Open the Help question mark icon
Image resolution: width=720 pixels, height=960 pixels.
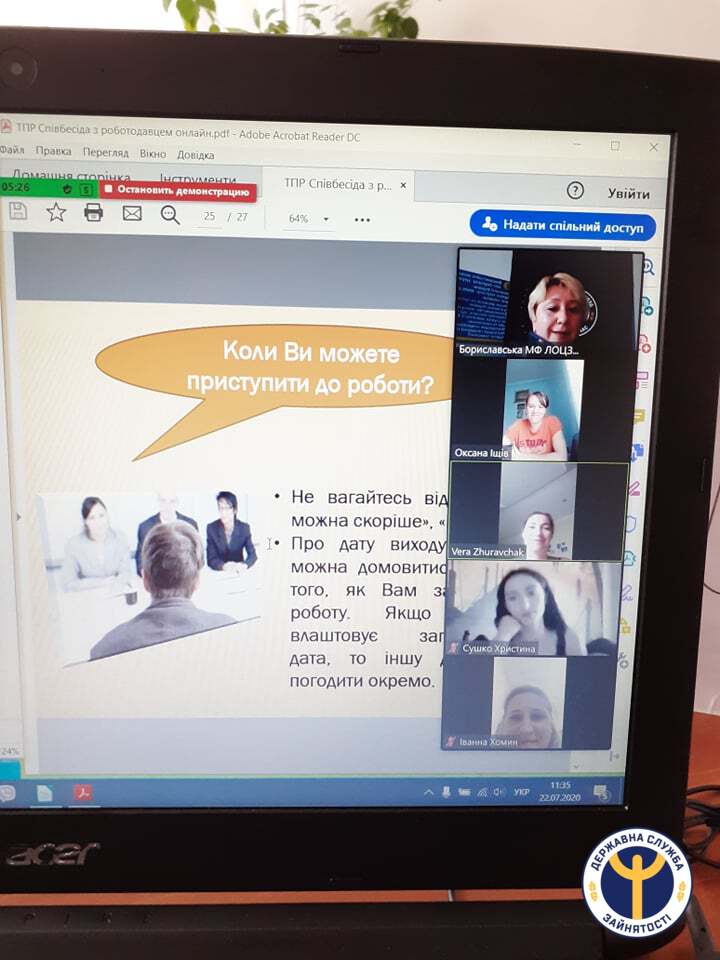coord(575,191)
